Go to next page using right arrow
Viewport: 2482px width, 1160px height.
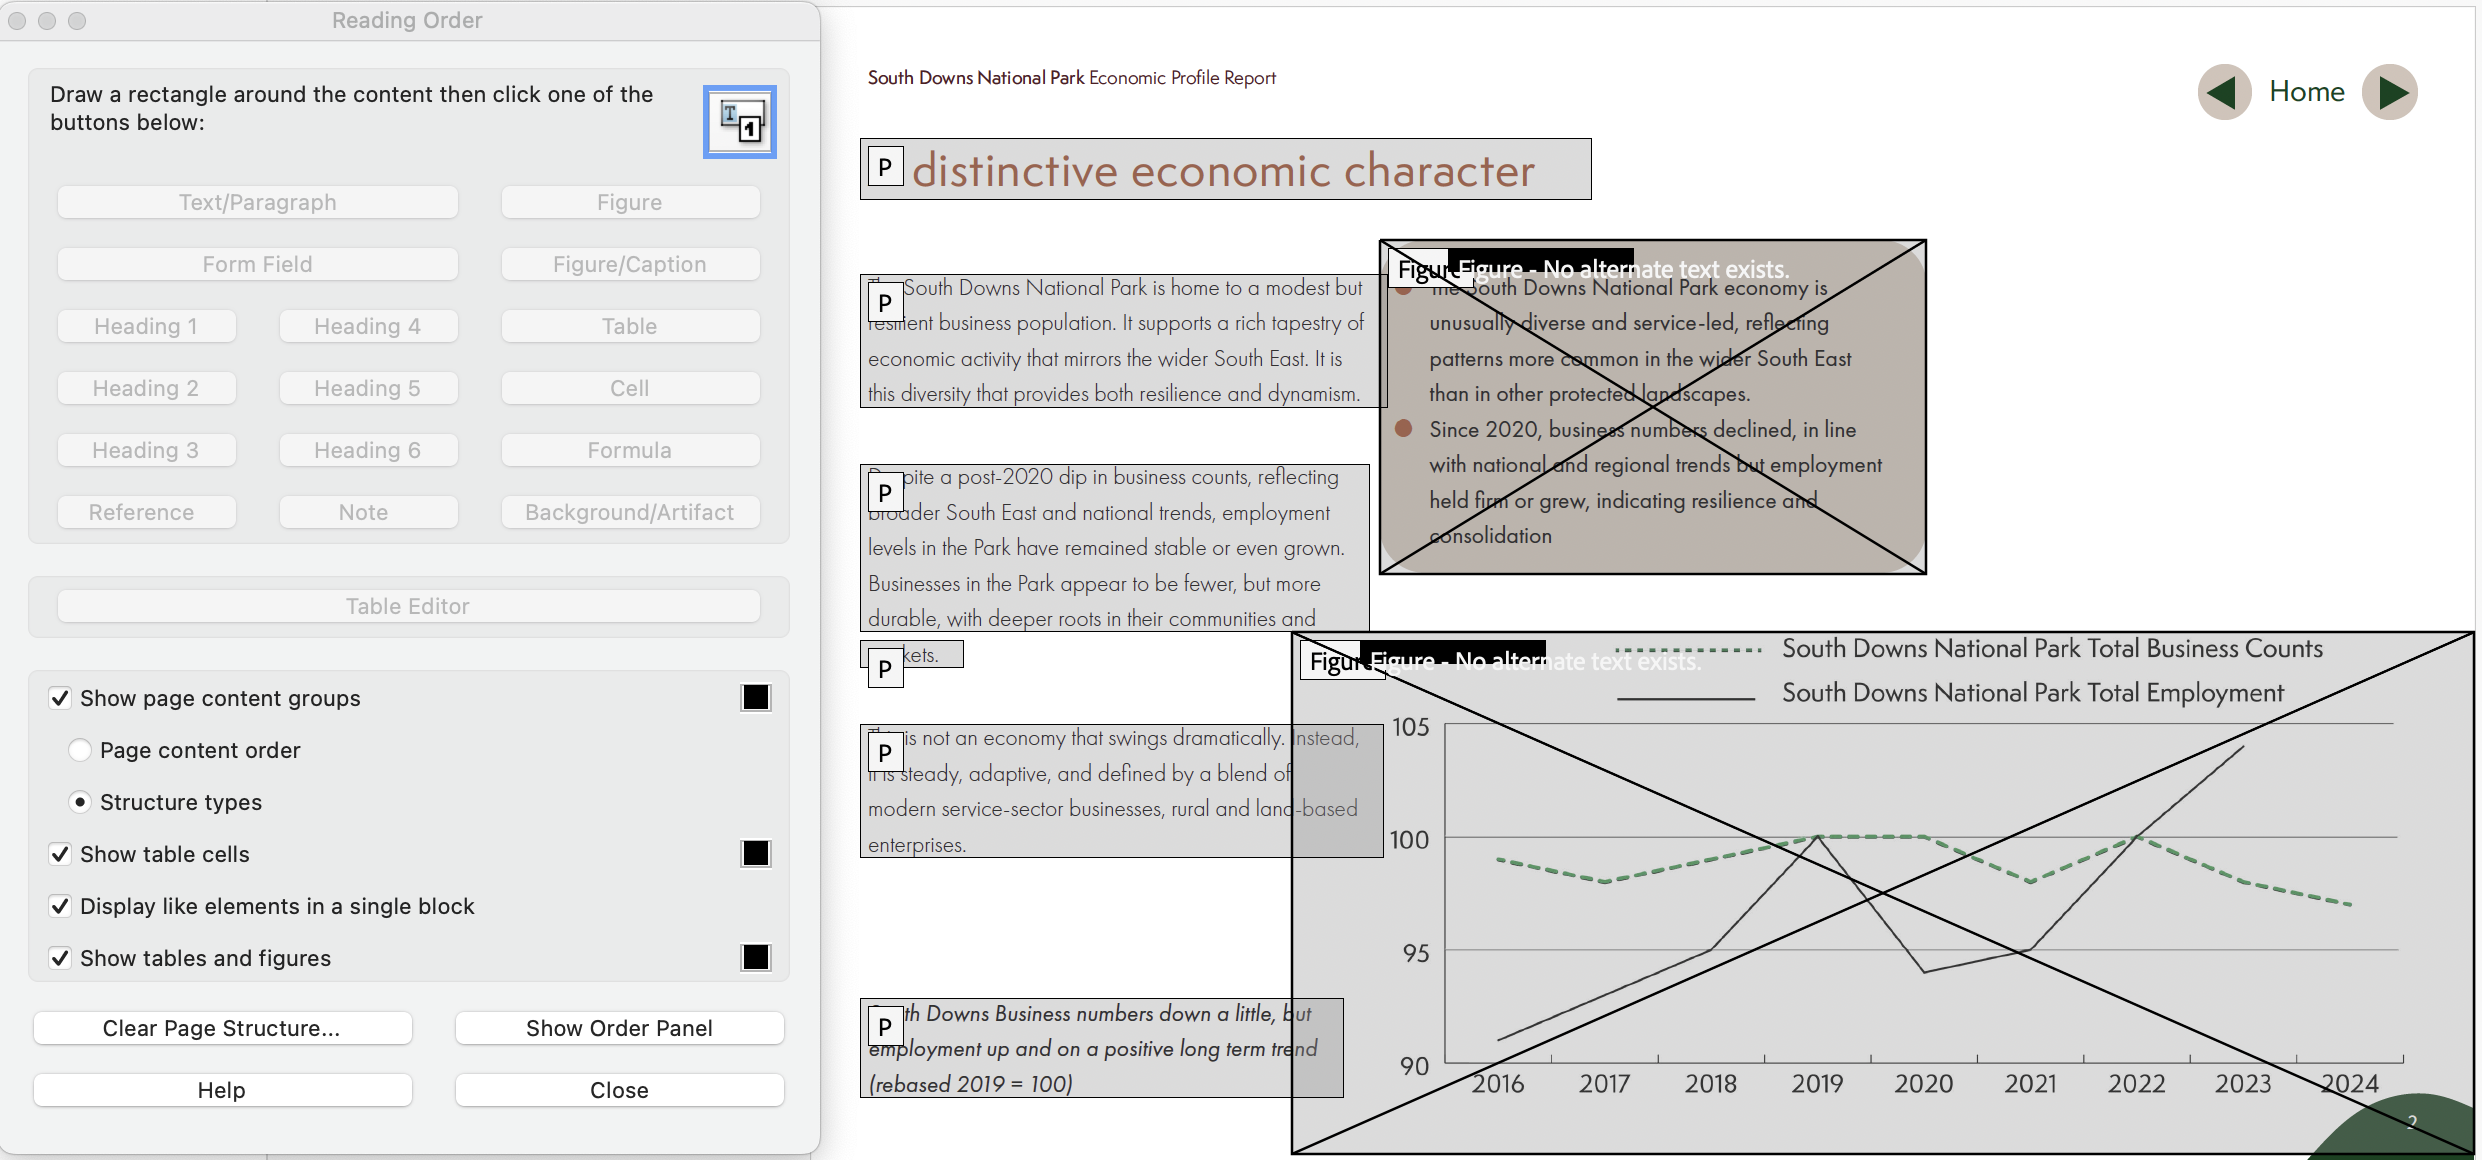2390,92
